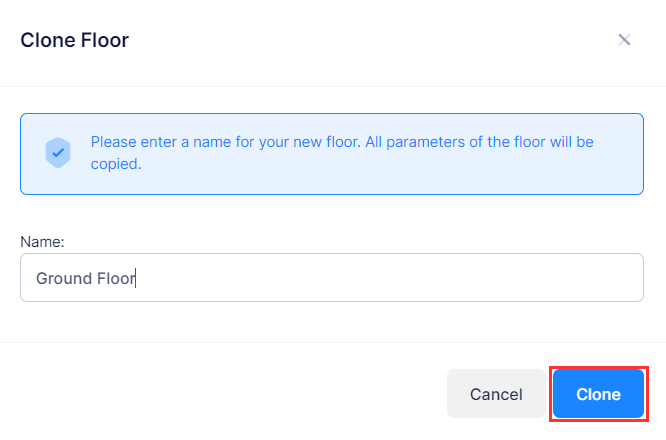Click the word "Please" in the info banner
The height and width of the screenshot is (440, 666).
(113, 142)
